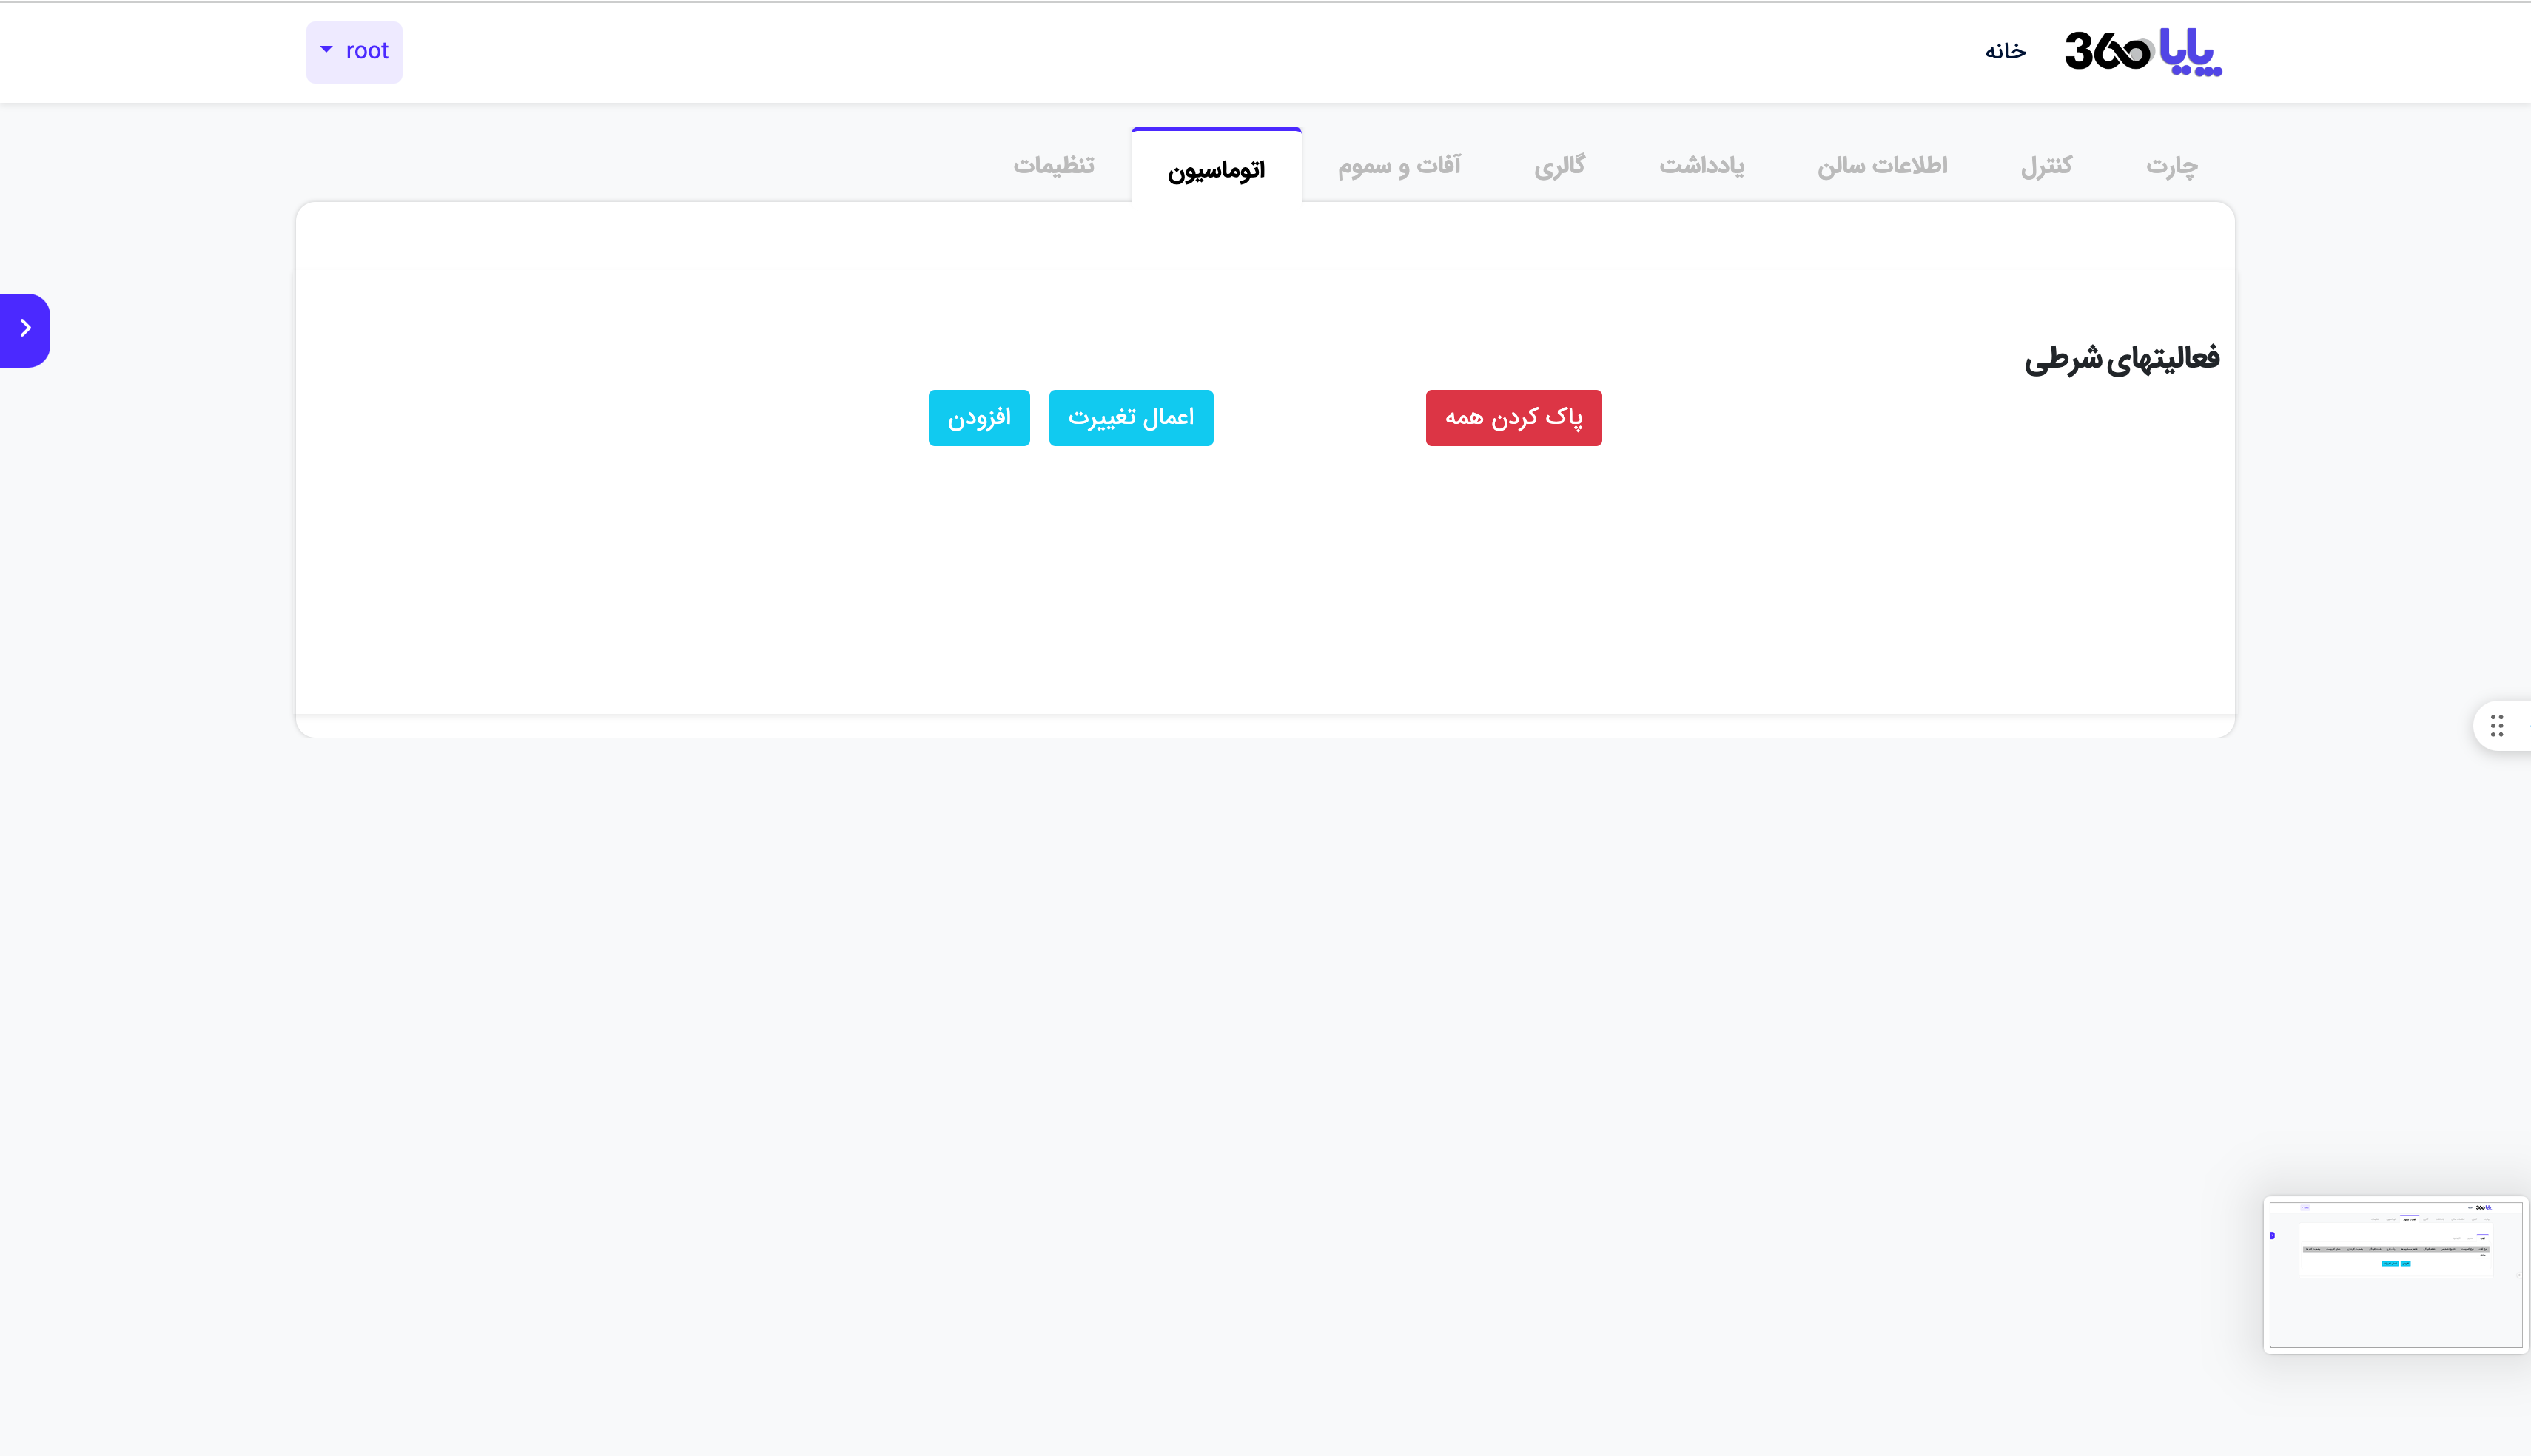This screenshot has height=1456, width=2531.
Task: Open the آفات و سموم tab
Action: click(x=1399, y=166)
